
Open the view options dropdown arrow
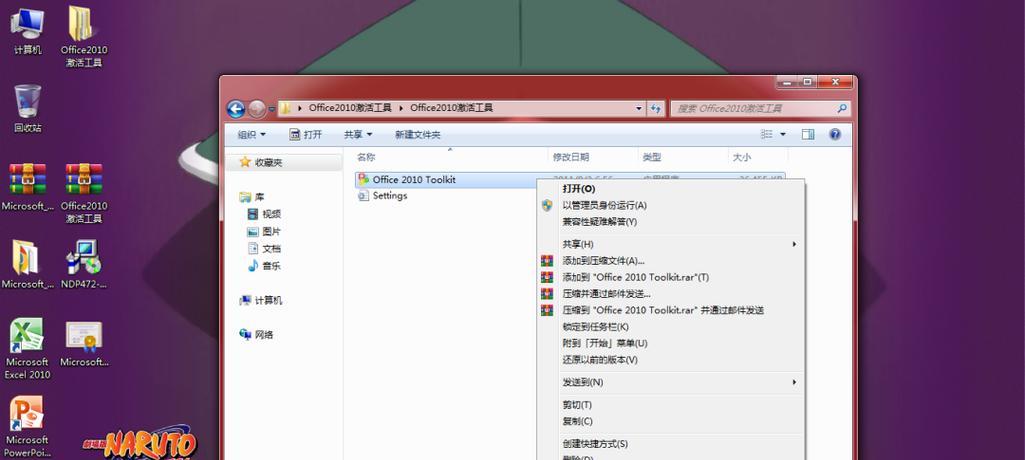click(x=783, y=135)
